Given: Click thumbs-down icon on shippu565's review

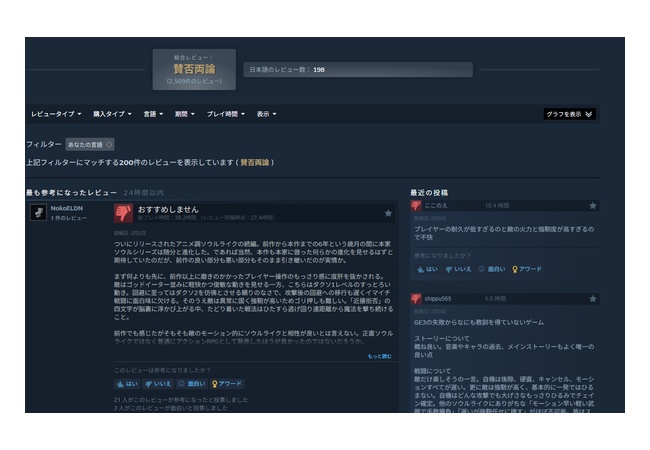Looking at the screenshot, I should click(416, 298).
